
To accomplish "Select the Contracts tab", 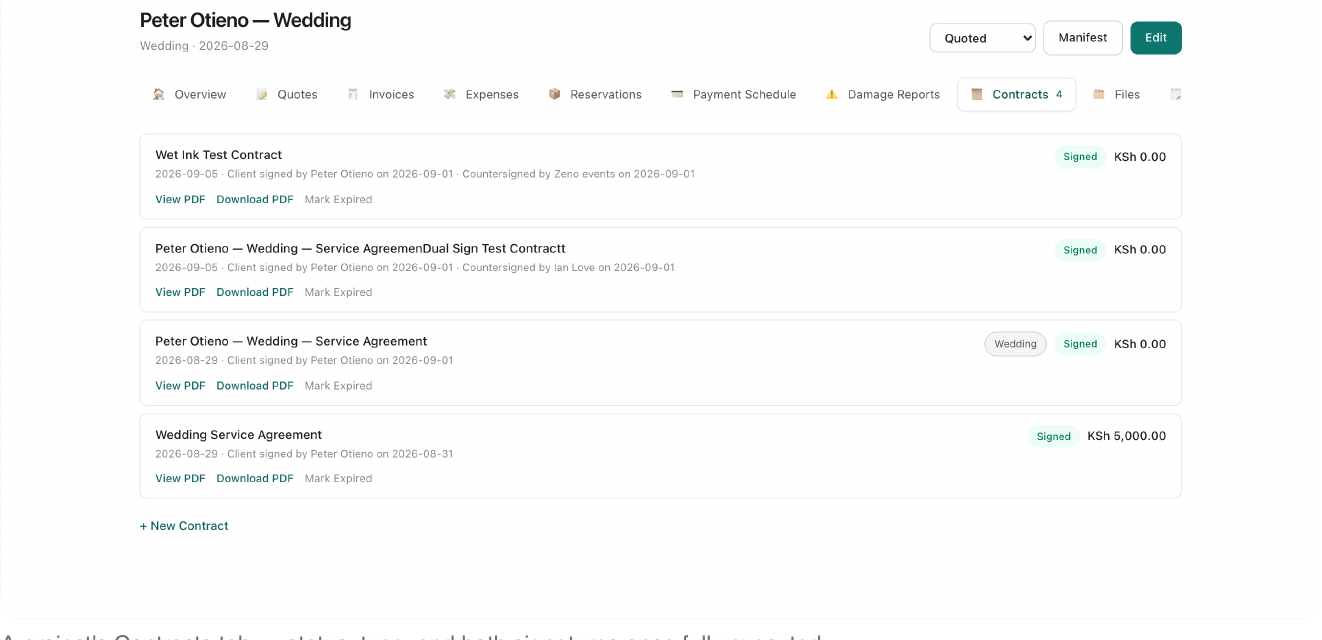I will coord(1016,94).
